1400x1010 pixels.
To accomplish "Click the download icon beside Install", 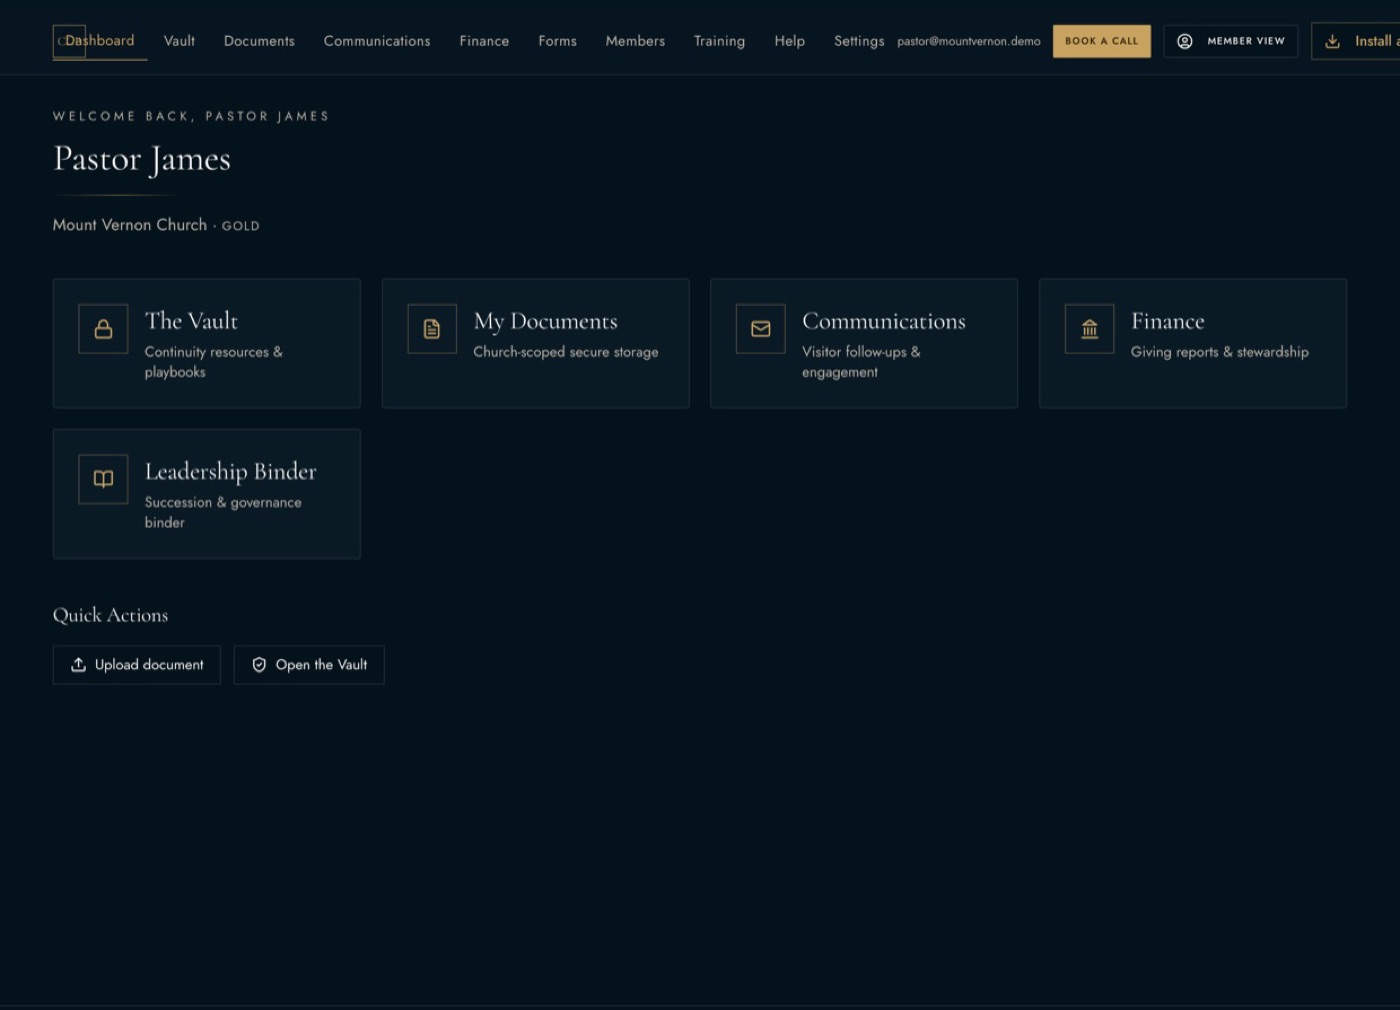I will coord(1332,41).
